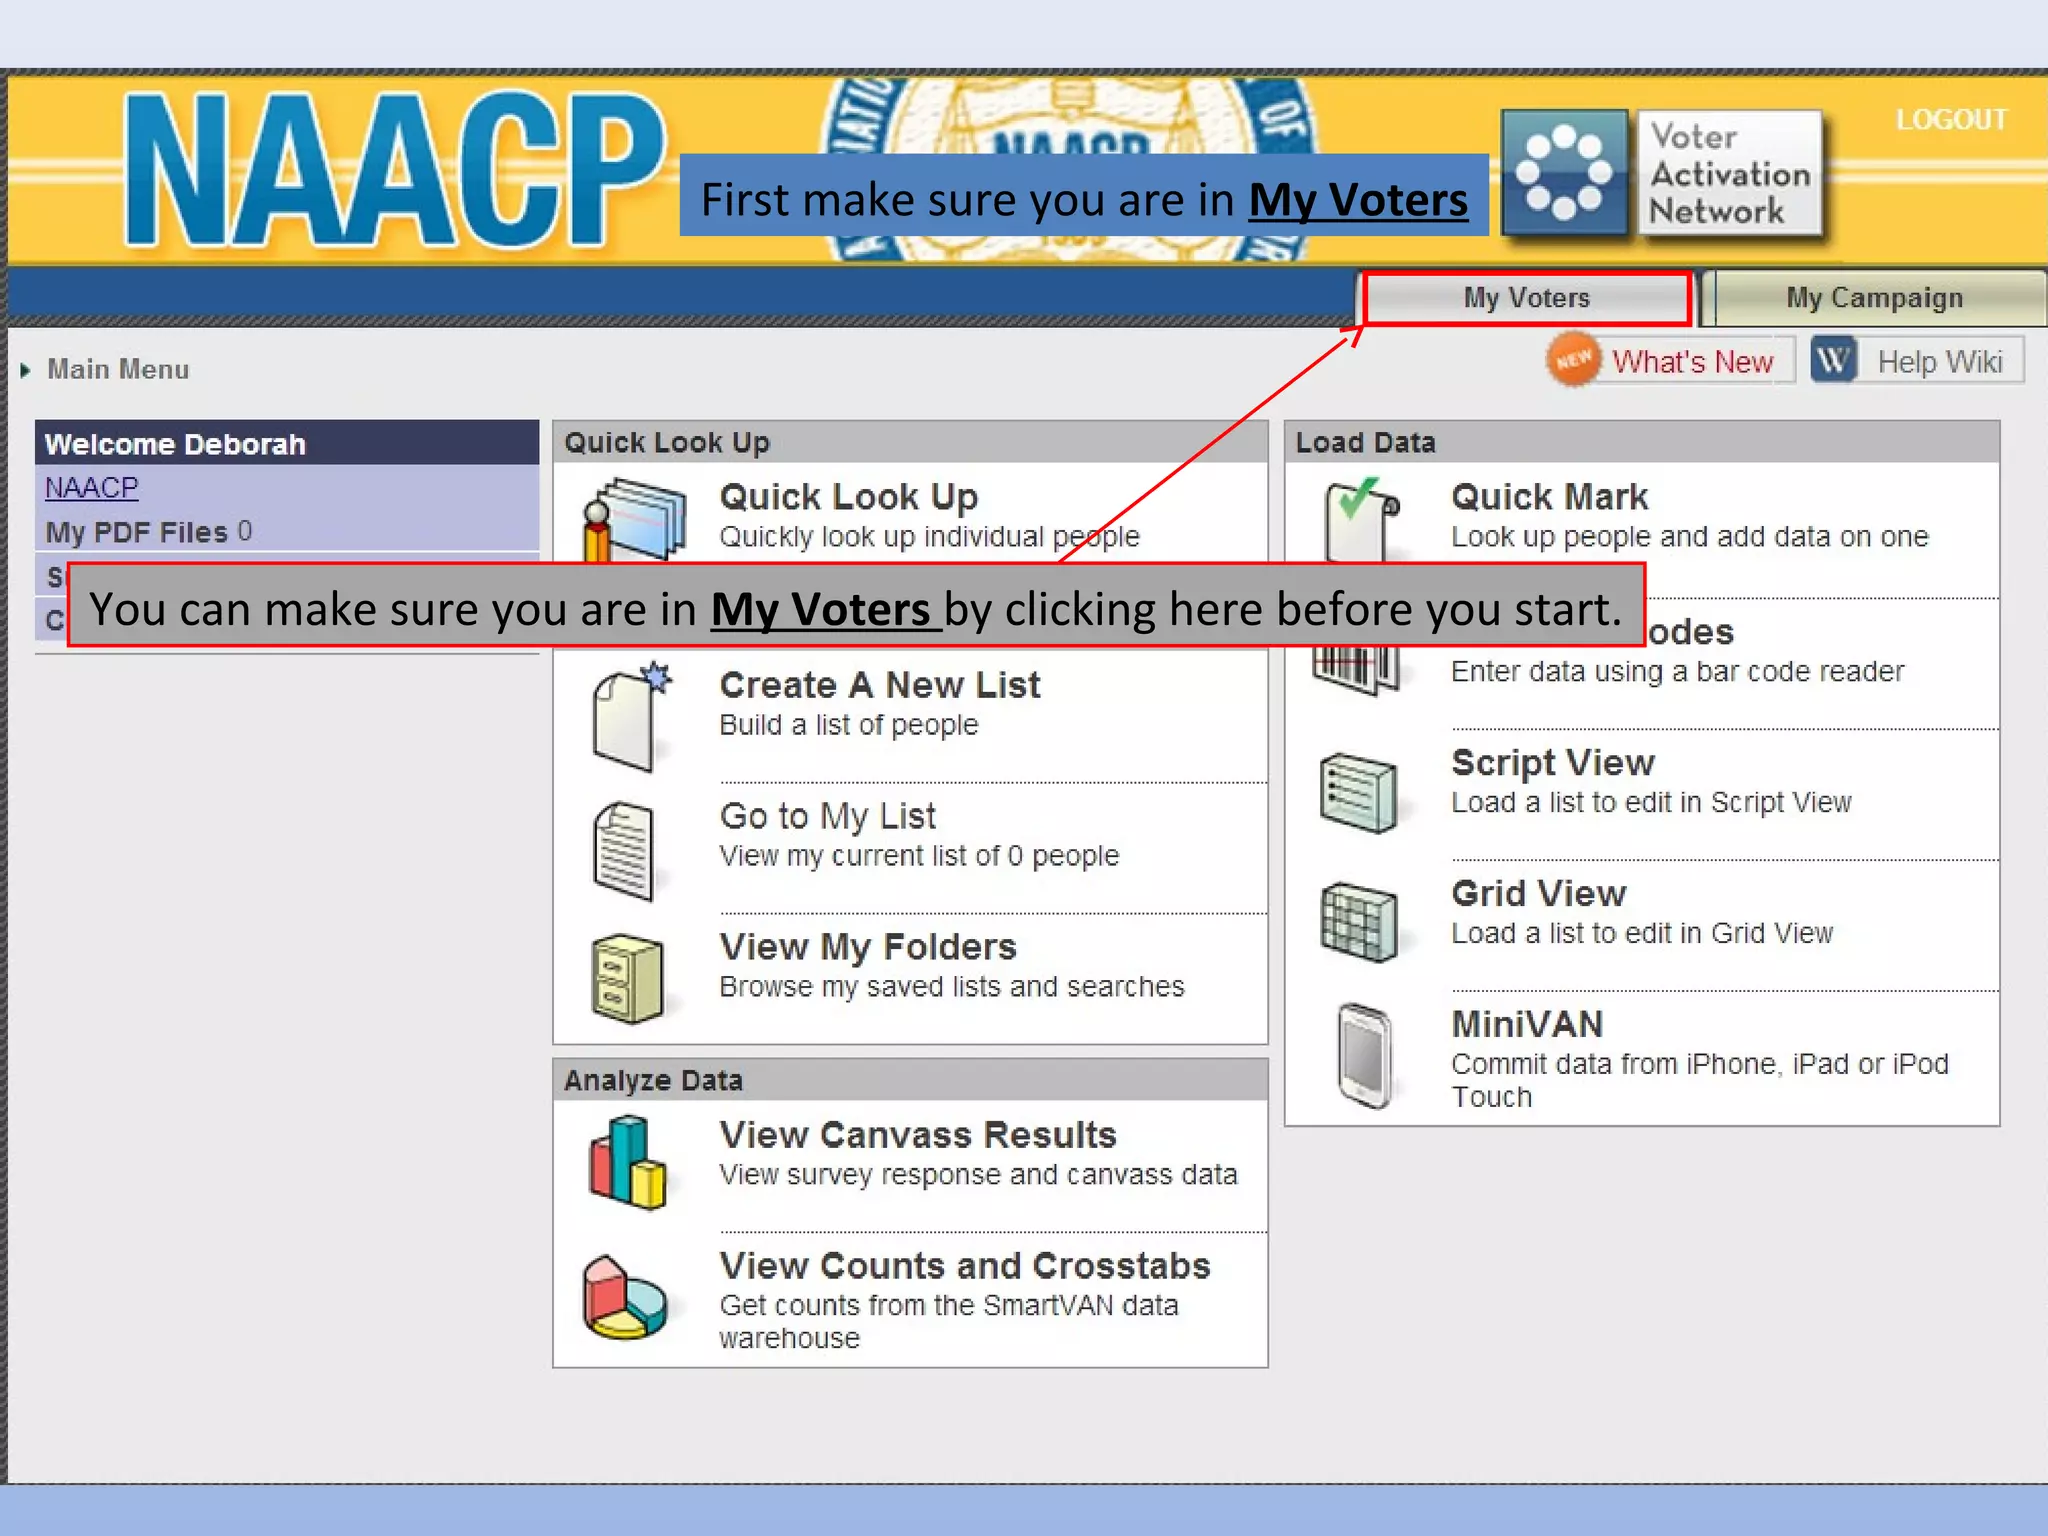Open the View My Folders cabinet icon
Screen dimensions: 2048x1536
pos(626,978)
